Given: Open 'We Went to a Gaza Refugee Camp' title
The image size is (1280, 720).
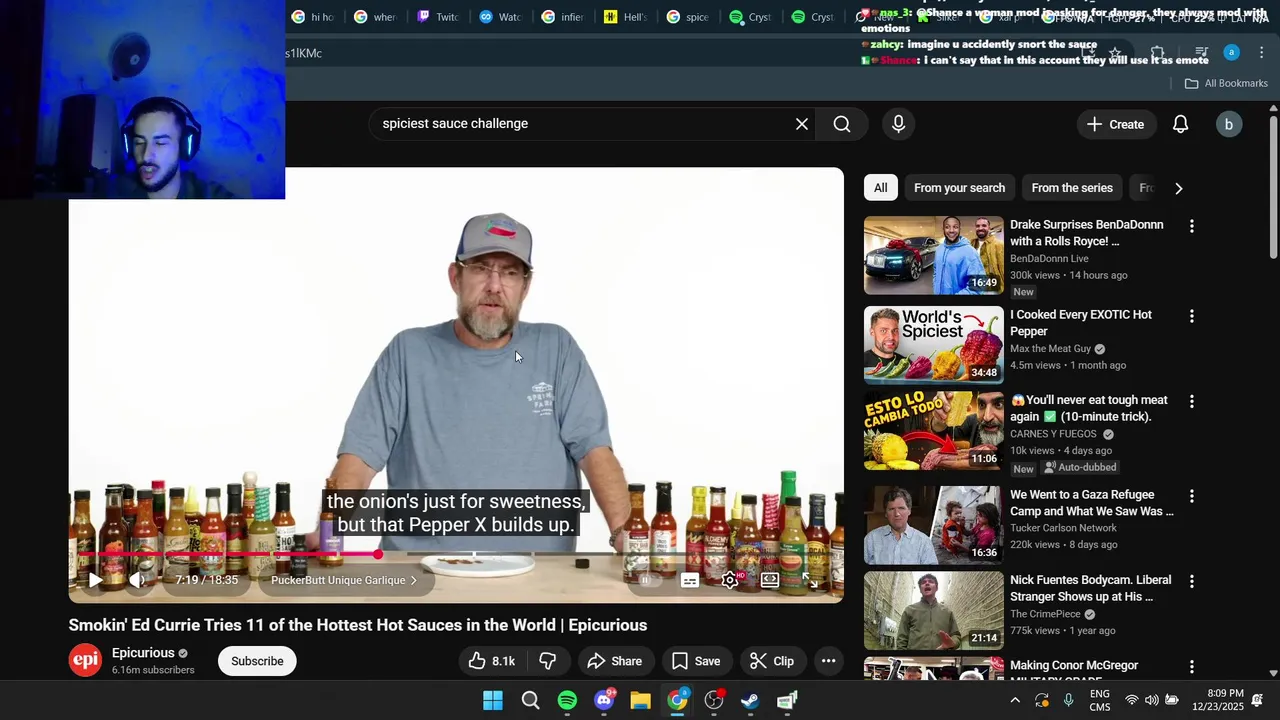Looking at the screenshot, I should (x=1092, y=503).
